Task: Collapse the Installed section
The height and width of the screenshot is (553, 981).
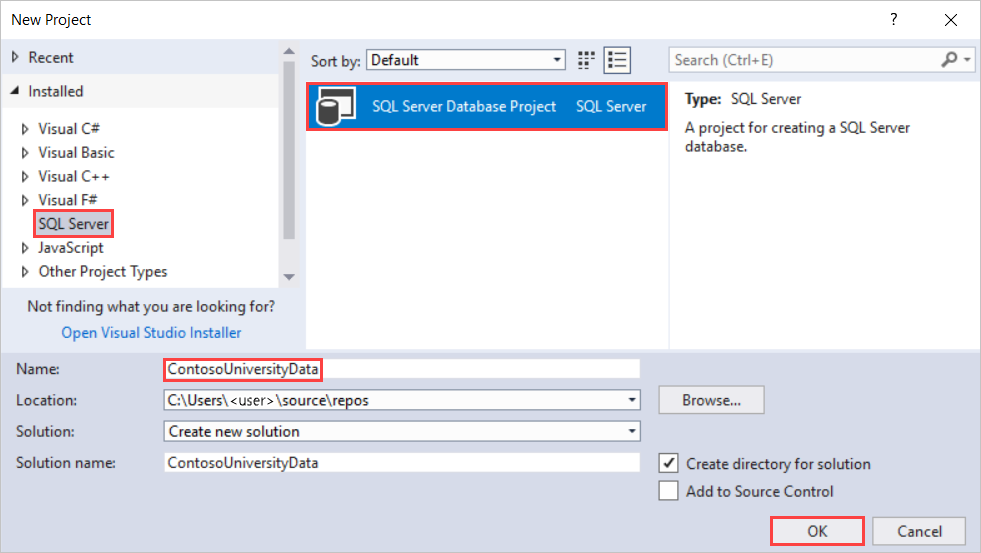Action: coord(14,91)
